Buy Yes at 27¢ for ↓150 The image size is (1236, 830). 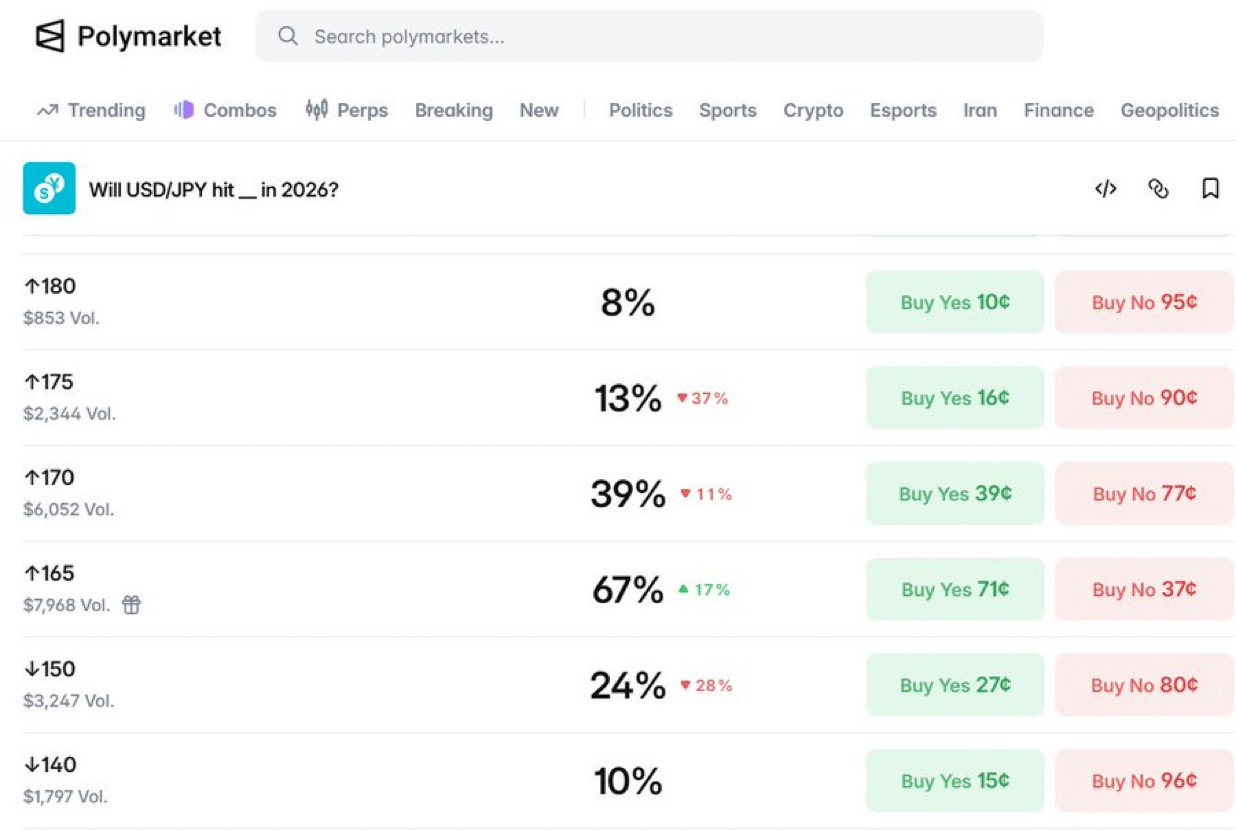point(955,685)
